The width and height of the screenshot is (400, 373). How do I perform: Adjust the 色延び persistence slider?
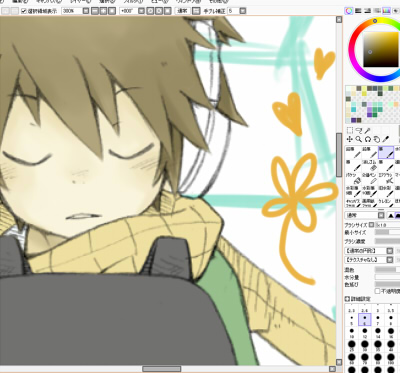387,284
